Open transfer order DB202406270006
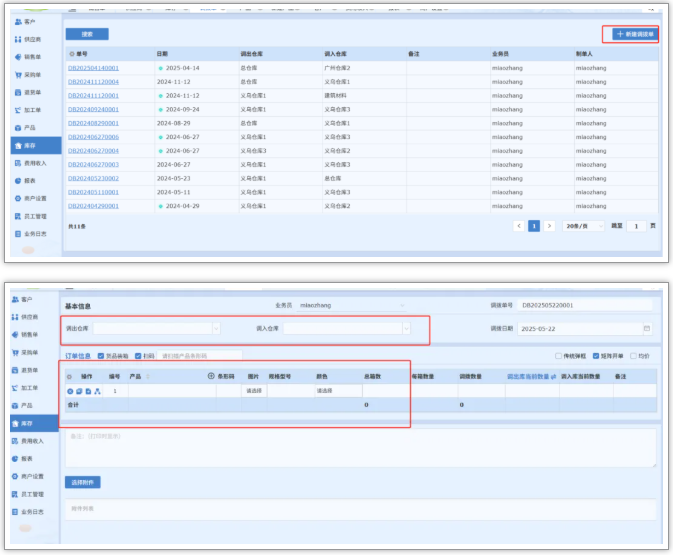The image size is (673, 555). pyautogui.click(x=93, y=137)
